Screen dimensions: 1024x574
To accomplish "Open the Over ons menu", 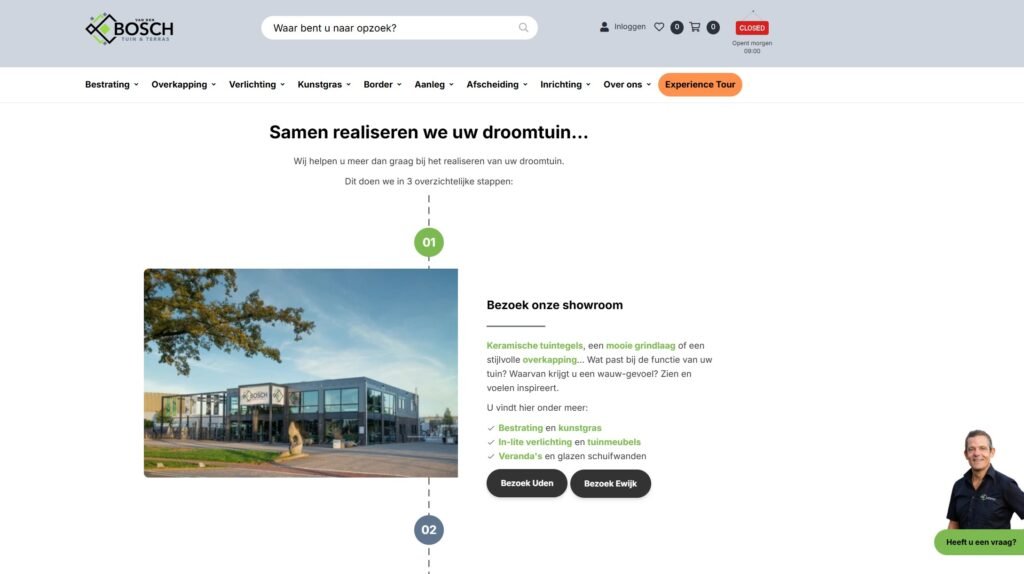I will point(627,84).
